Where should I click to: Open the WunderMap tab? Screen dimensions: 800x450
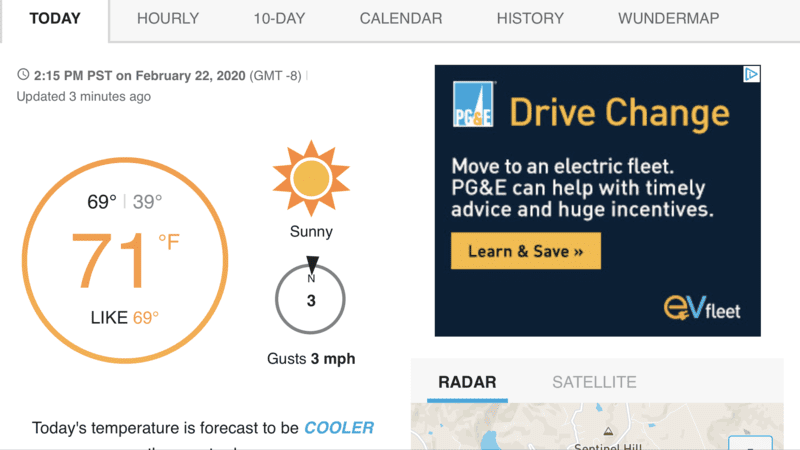[668, 19]
